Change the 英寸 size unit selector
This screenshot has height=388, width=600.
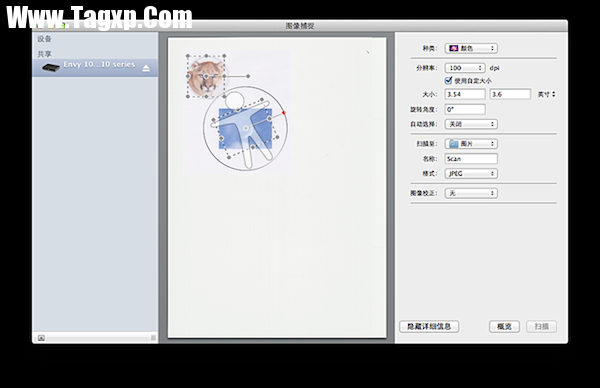click(546, 94)
